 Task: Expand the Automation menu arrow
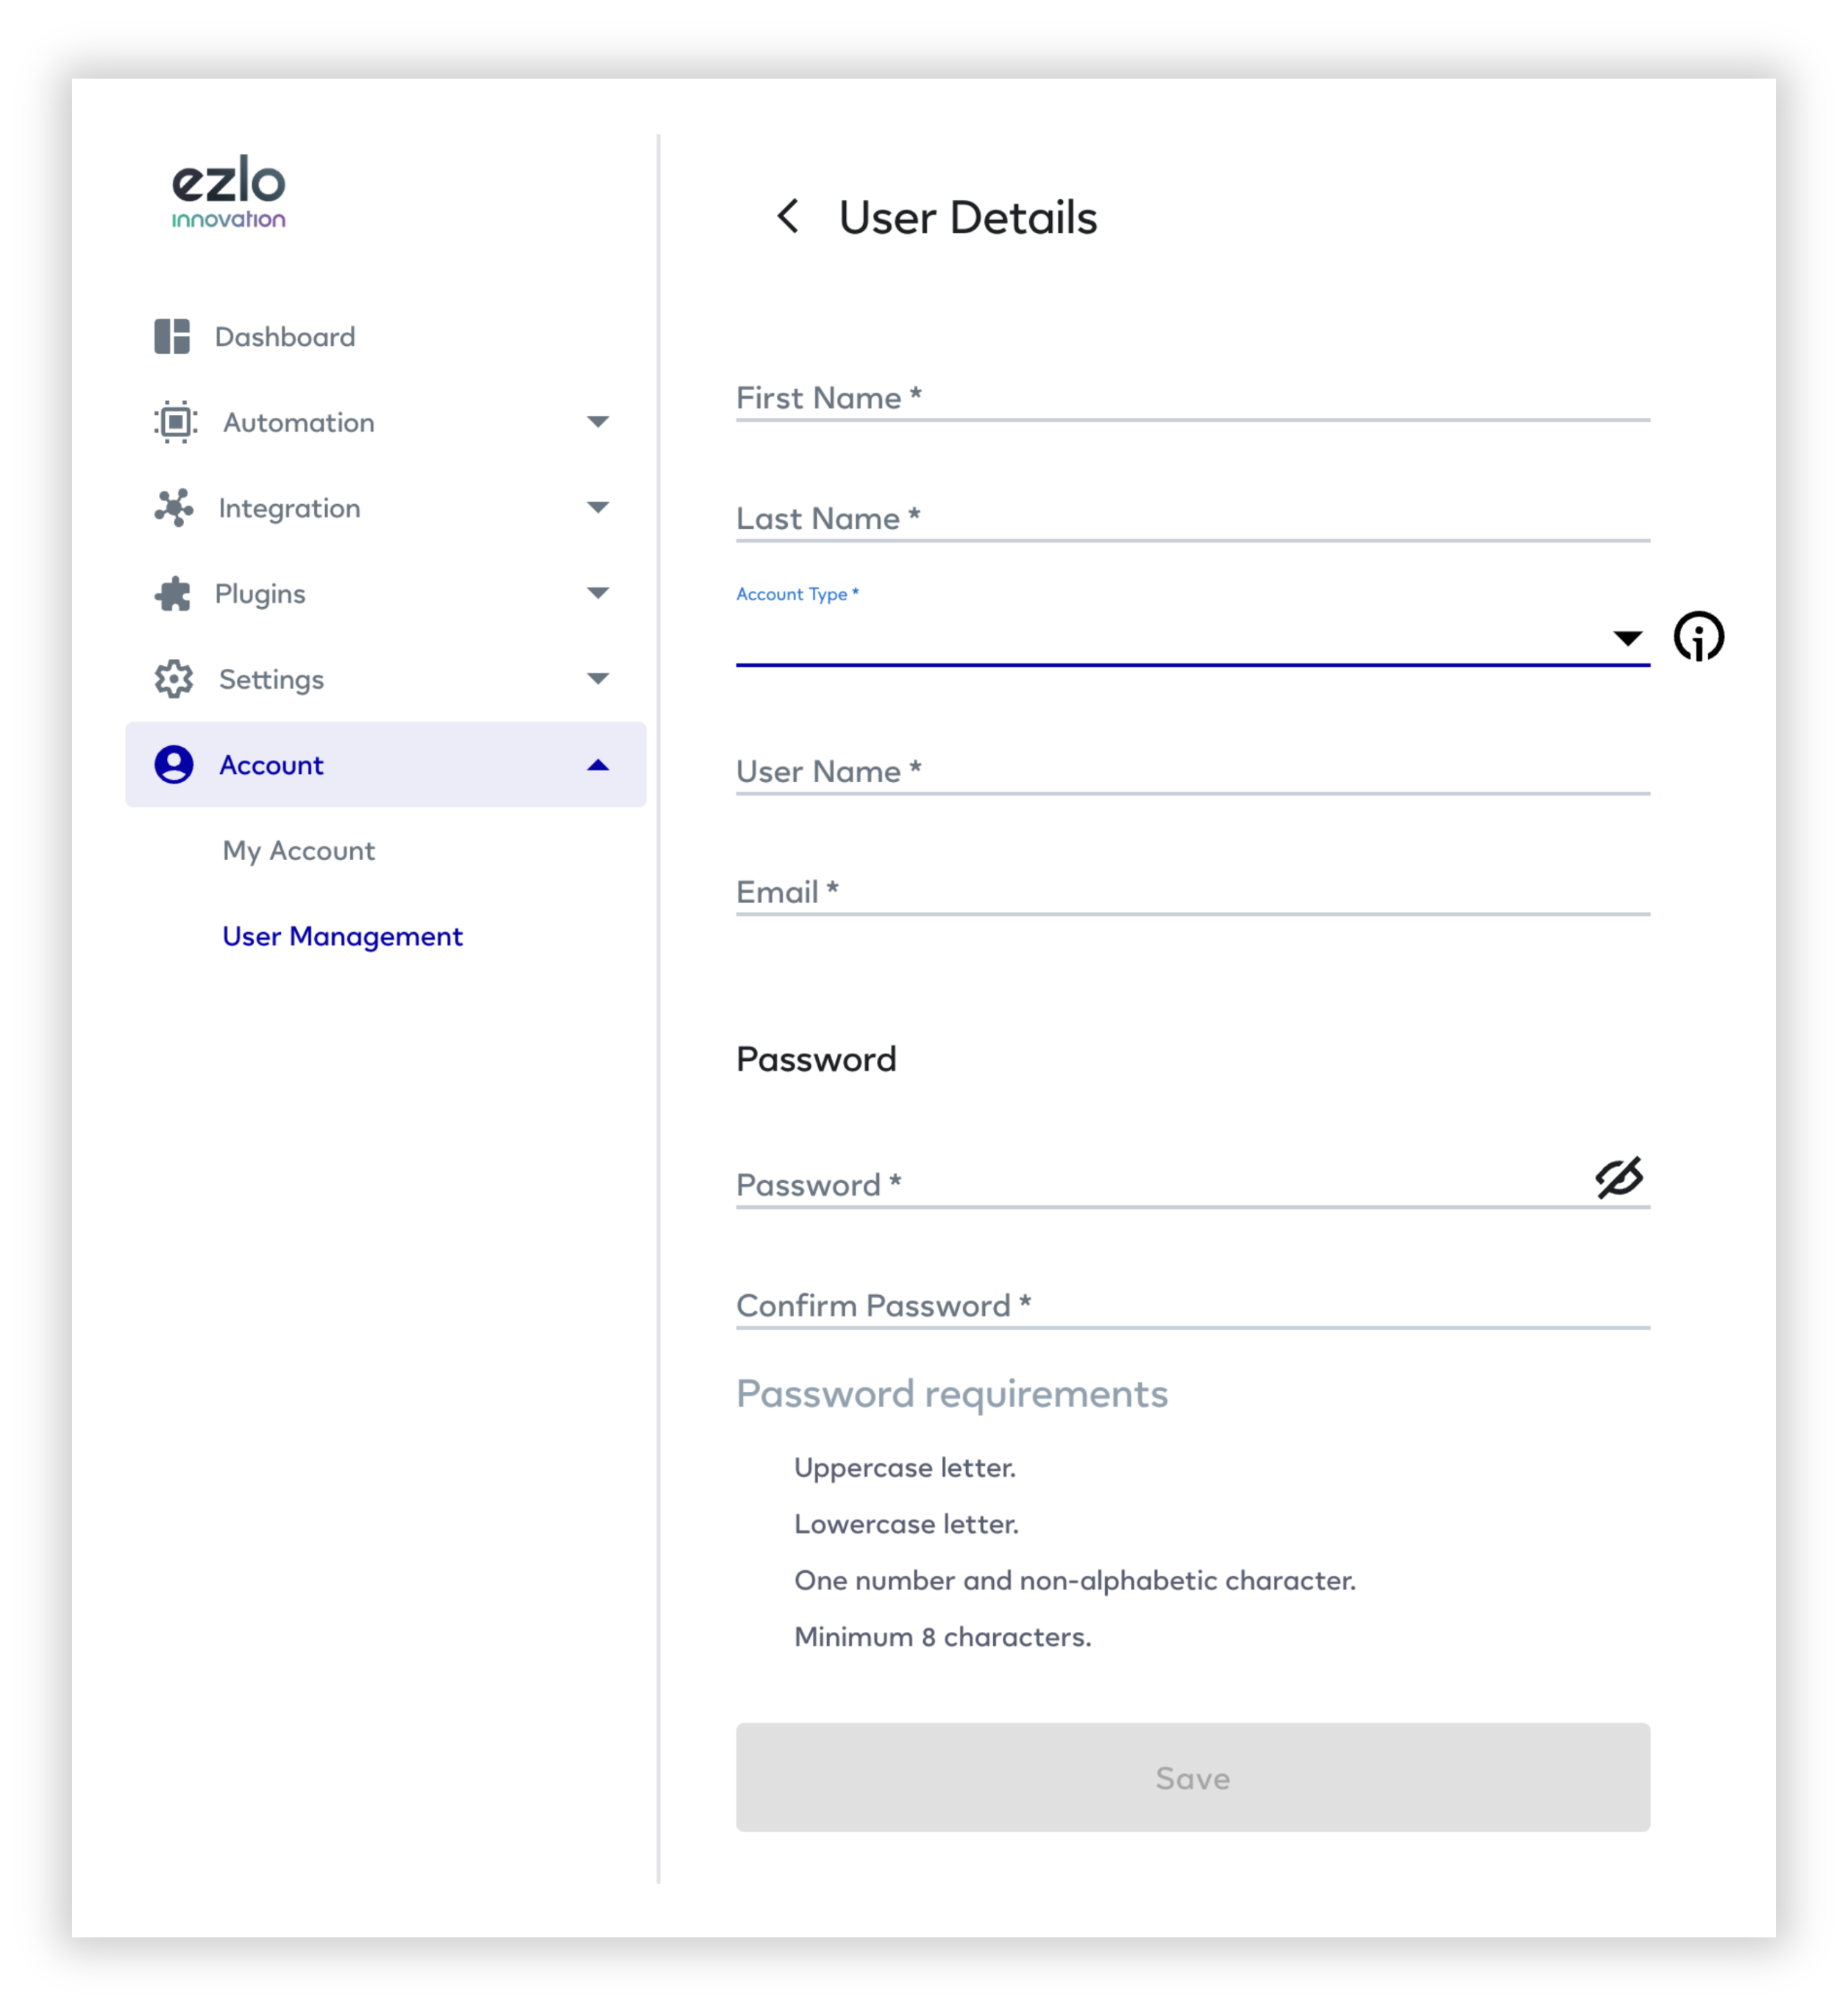coord(598,422)
